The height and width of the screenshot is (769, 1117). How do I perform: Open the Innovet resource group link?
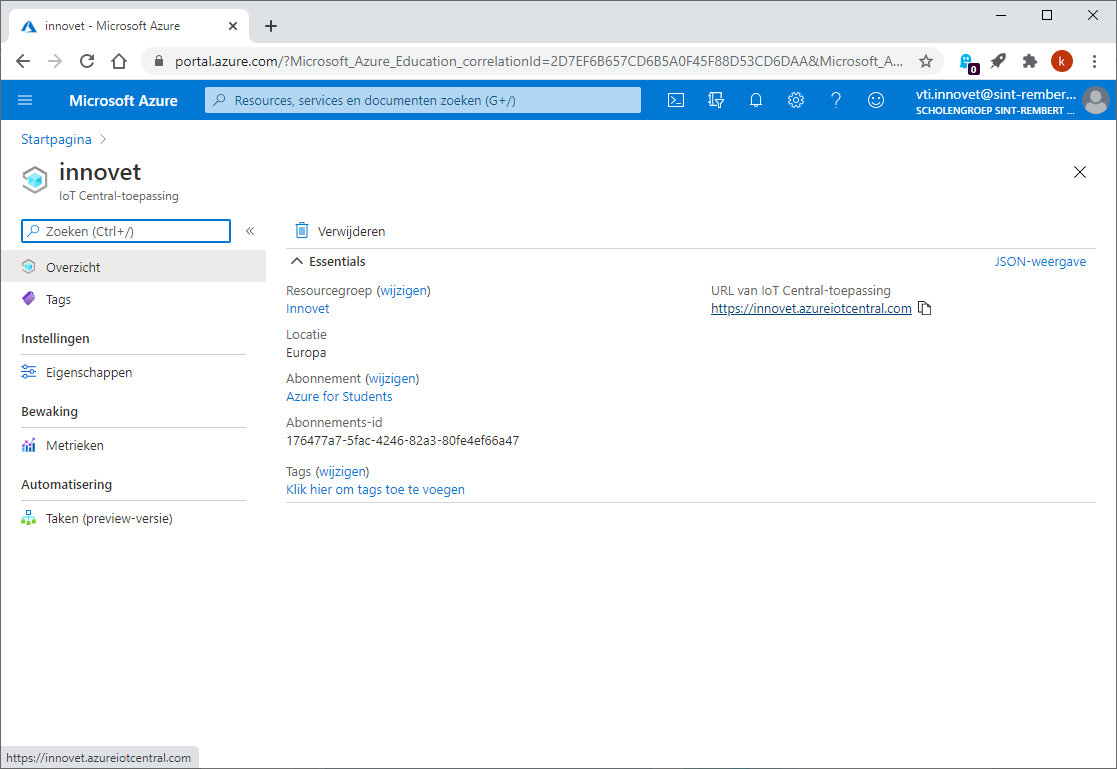[x=308, y=309]
